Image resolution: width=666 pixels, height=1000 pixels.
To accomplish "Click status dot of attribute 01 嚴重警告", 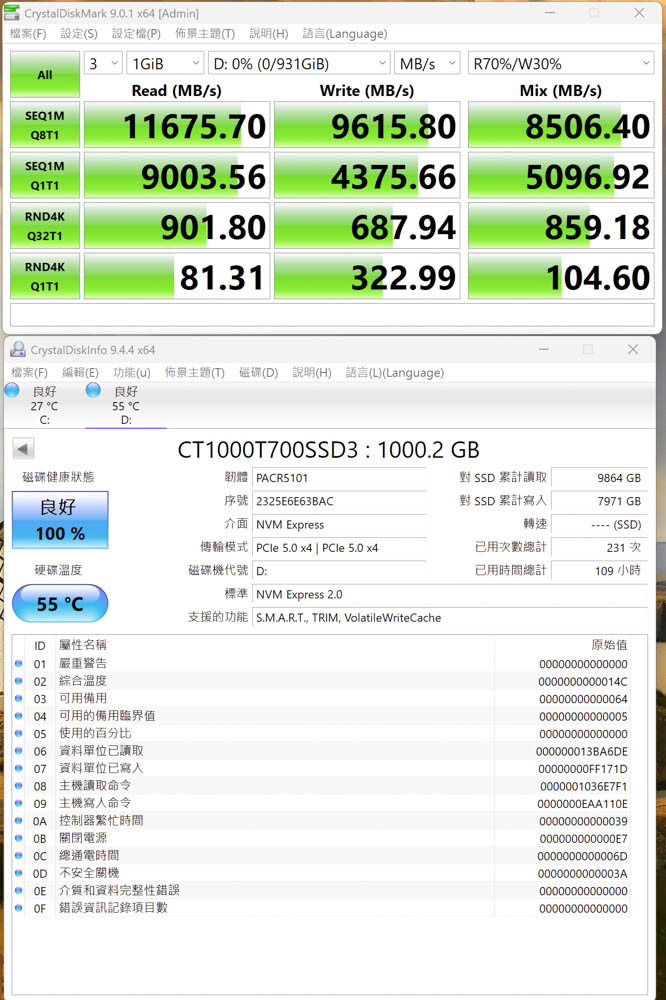I will click(19, 664).
